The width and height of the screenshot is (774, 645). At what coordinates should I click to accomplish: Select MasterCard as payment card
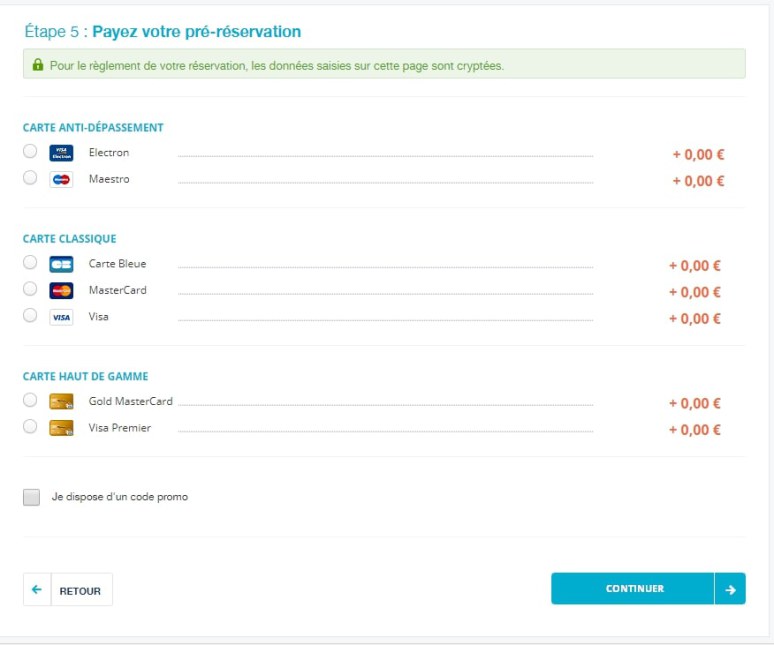click(30, 289)
